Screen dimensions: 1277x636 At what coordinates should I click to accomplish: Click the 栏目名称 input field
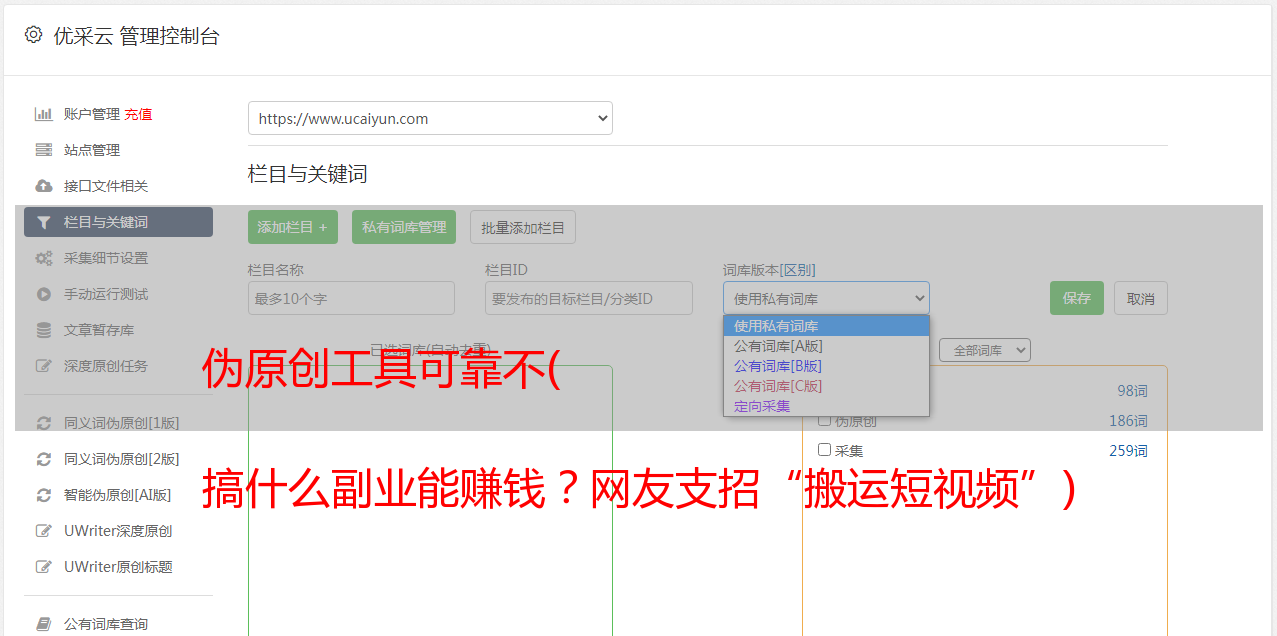pyautogui.click(x=351, y=298)
